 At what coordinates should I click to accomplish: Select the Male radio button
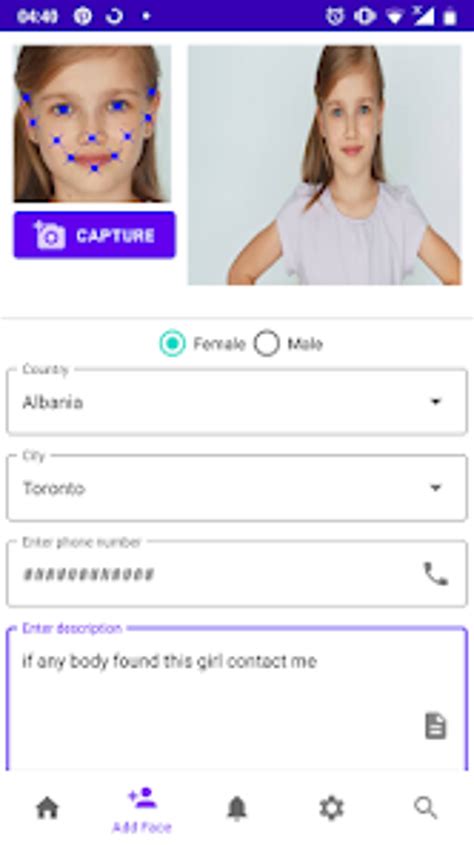pyautogui.click(x=267, y=343)
